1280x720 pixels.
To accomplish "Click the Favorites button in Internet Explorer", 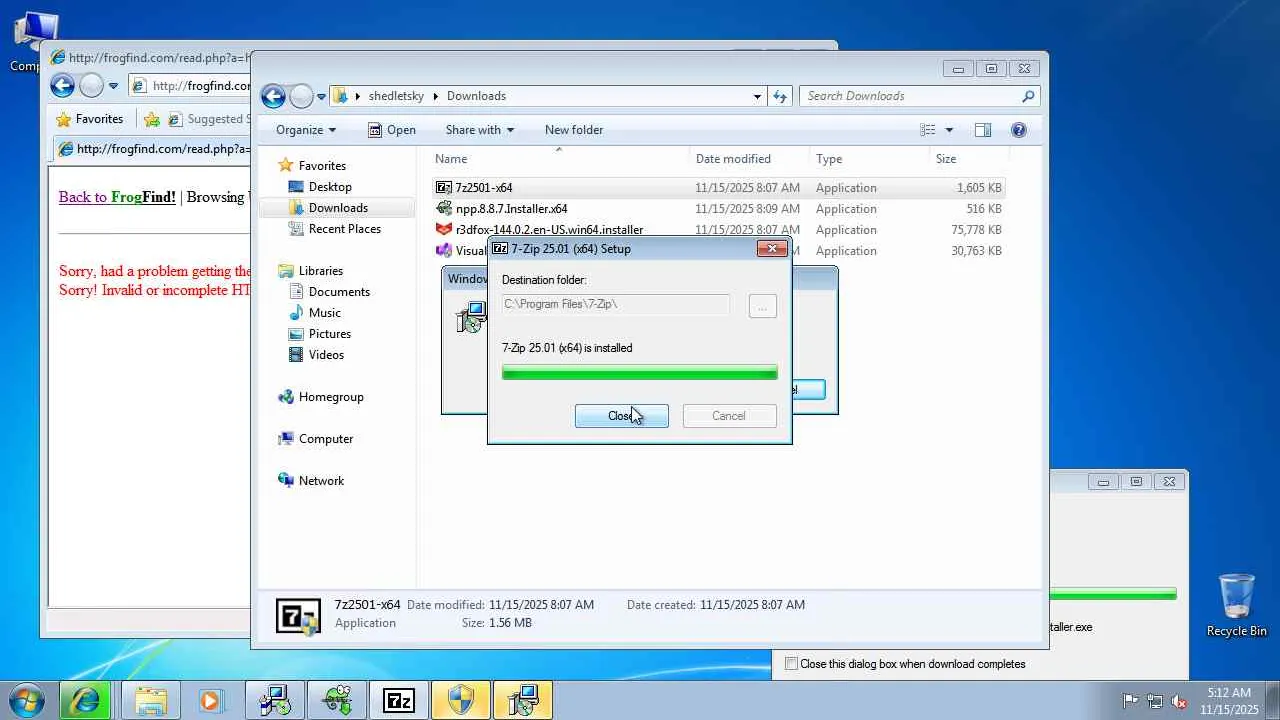I will 90,119.
